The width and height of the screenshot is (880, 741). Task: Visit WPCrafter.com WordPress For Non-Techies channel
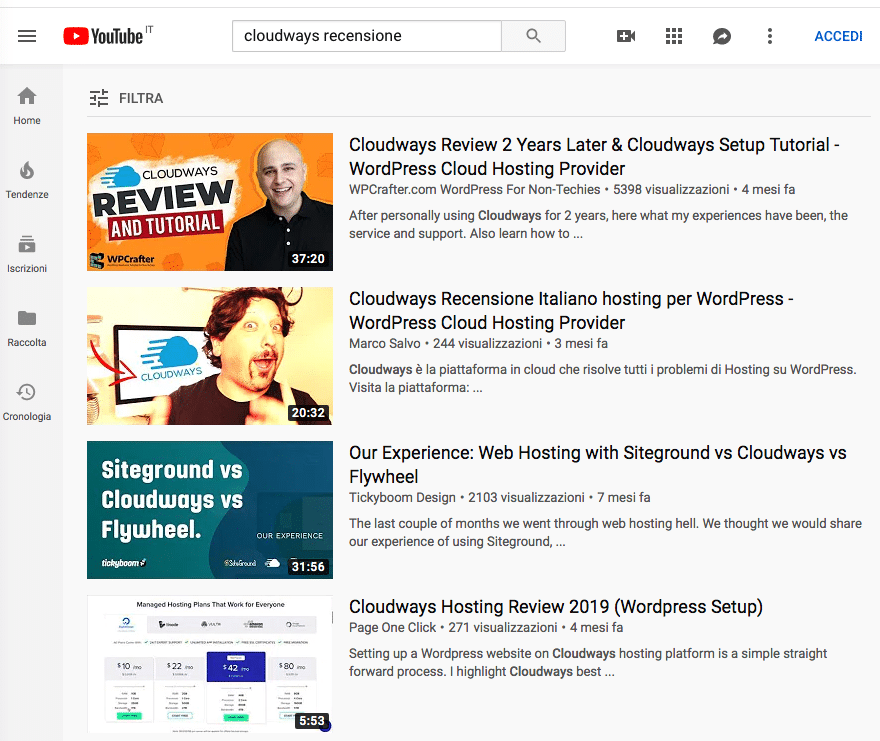click(474, 190)
